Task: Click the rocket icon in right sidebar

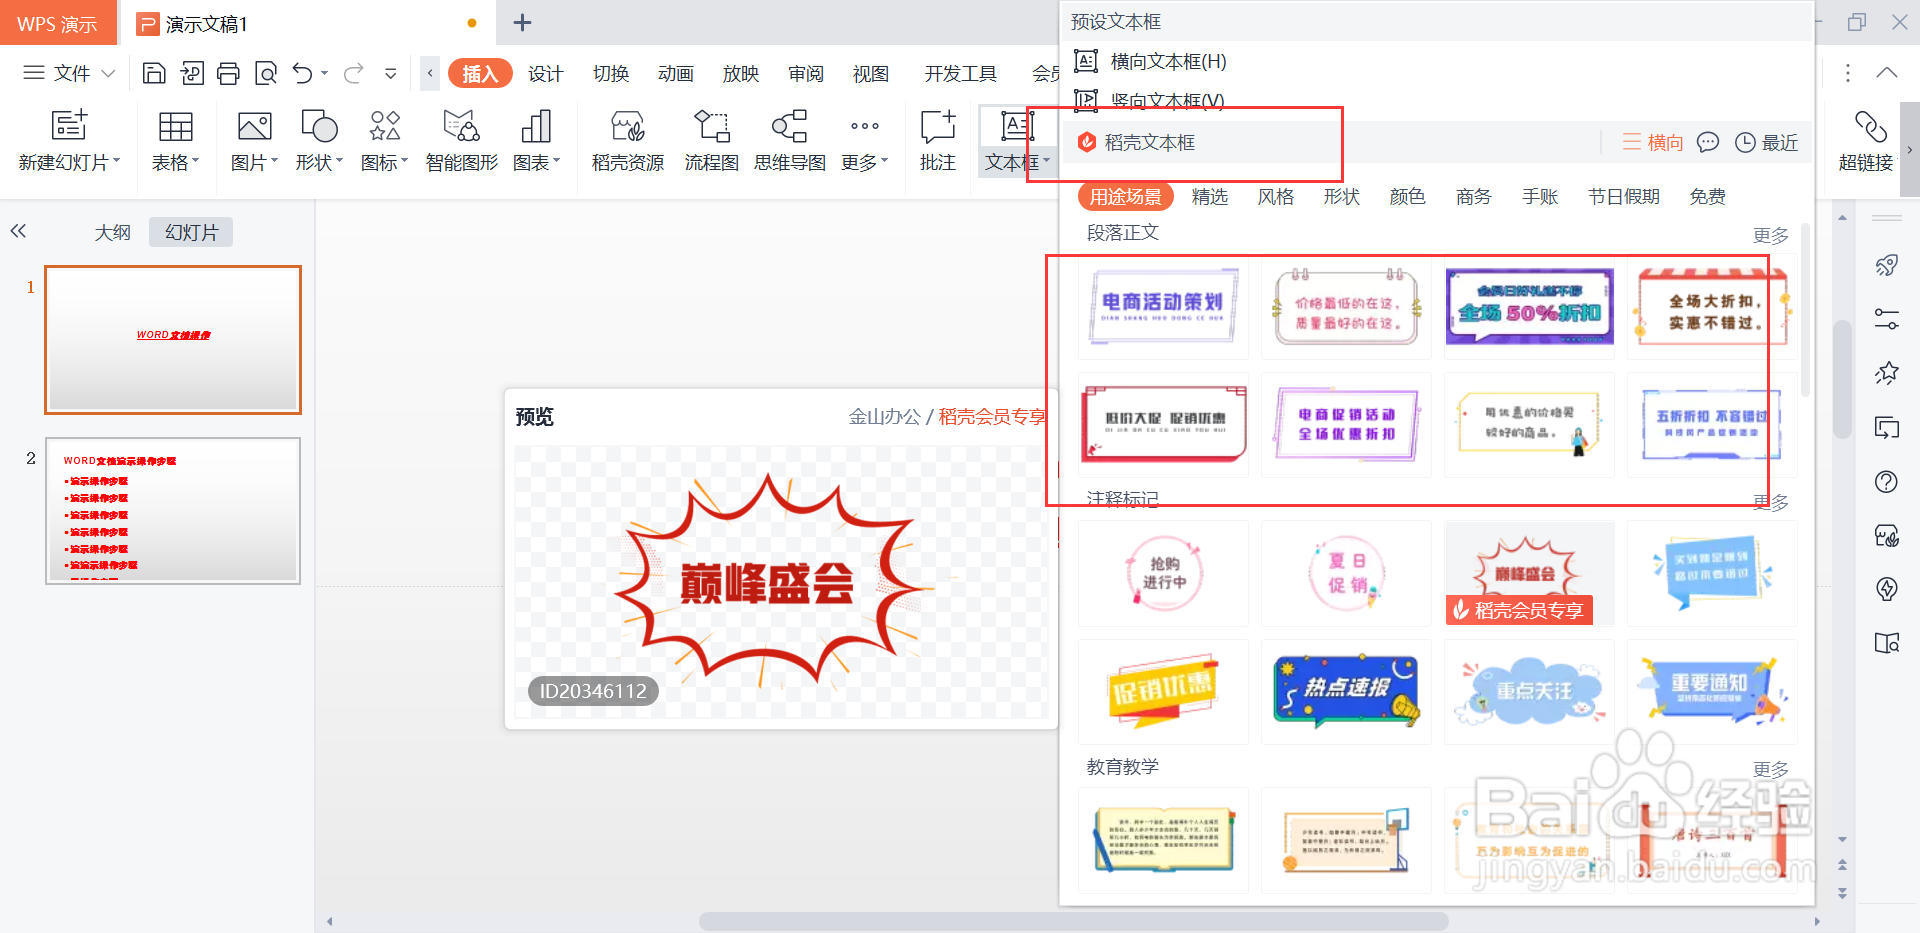Action: coord(1886,265)
